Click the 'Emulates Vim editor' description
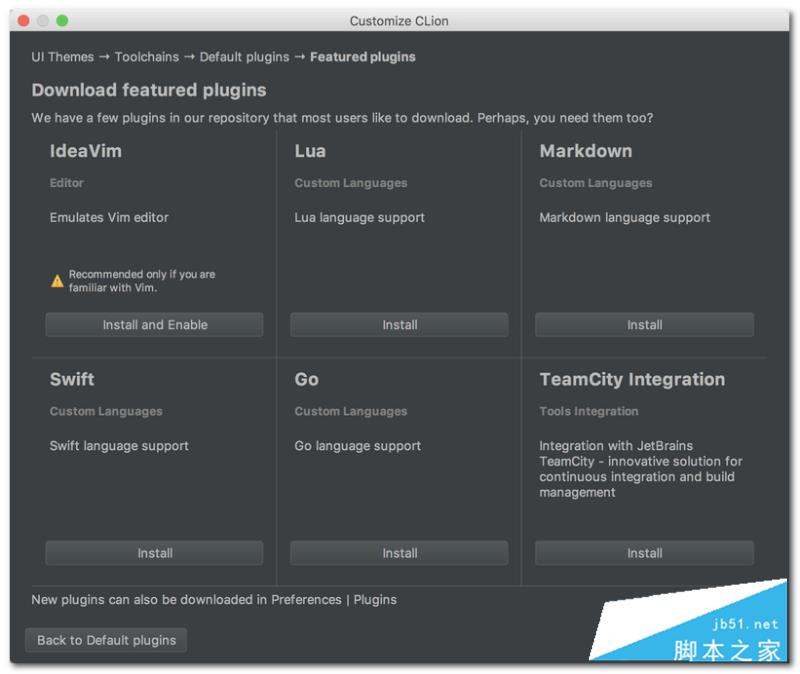800x674 pixels. pos(109,217)
